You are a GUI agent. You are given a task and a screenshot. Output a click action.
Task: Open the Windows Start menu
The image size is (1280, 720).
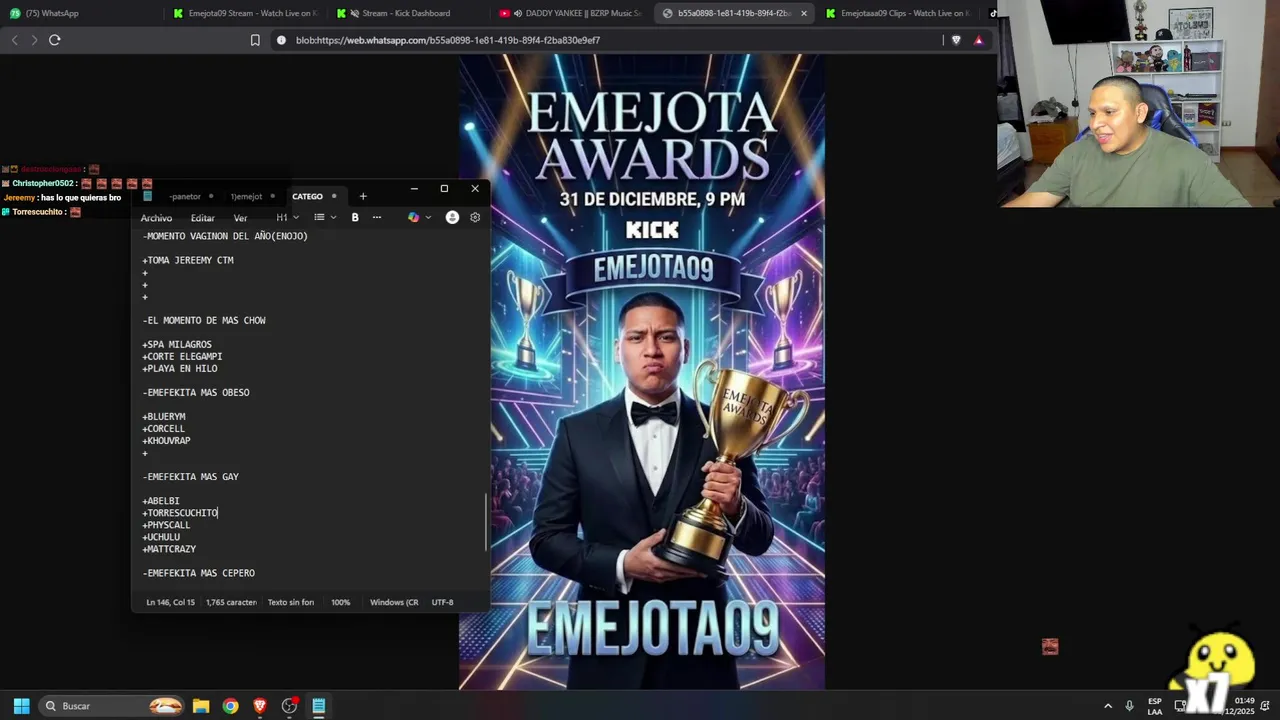click(21, 706)
